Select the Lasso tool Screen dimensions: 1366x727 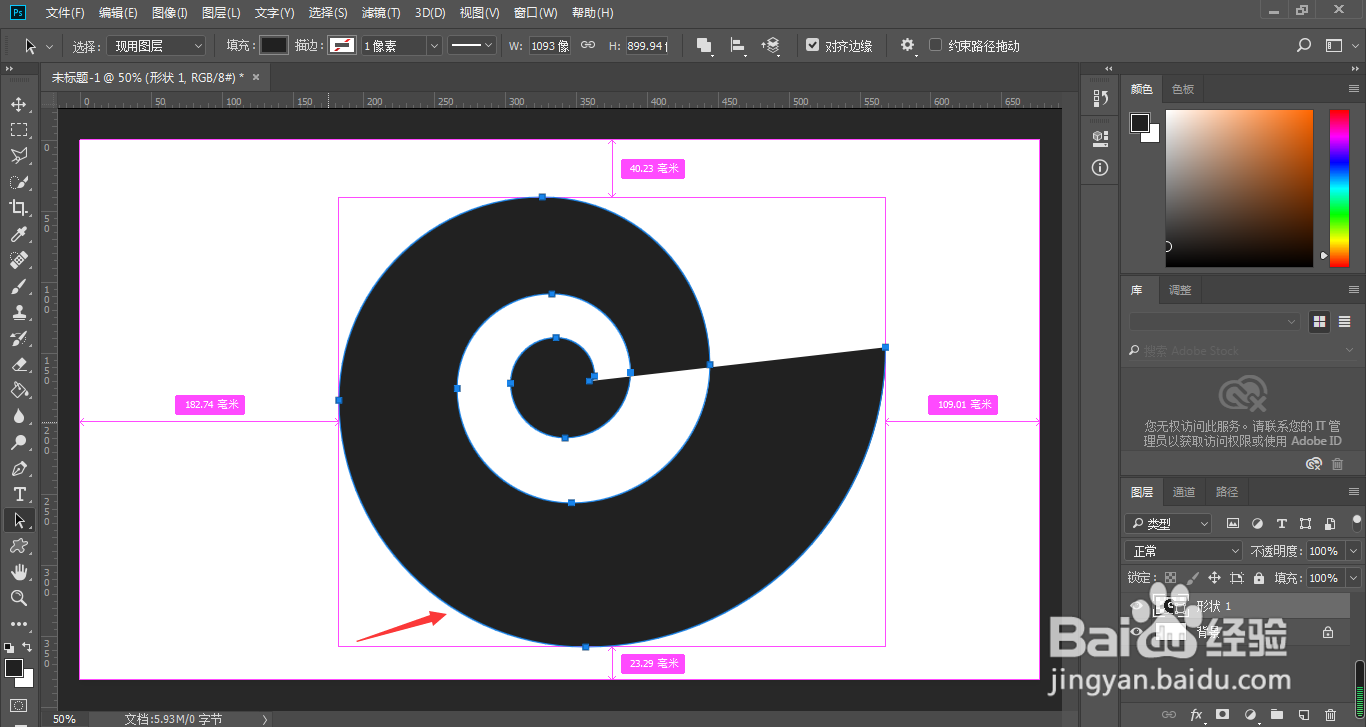point(18,156)
